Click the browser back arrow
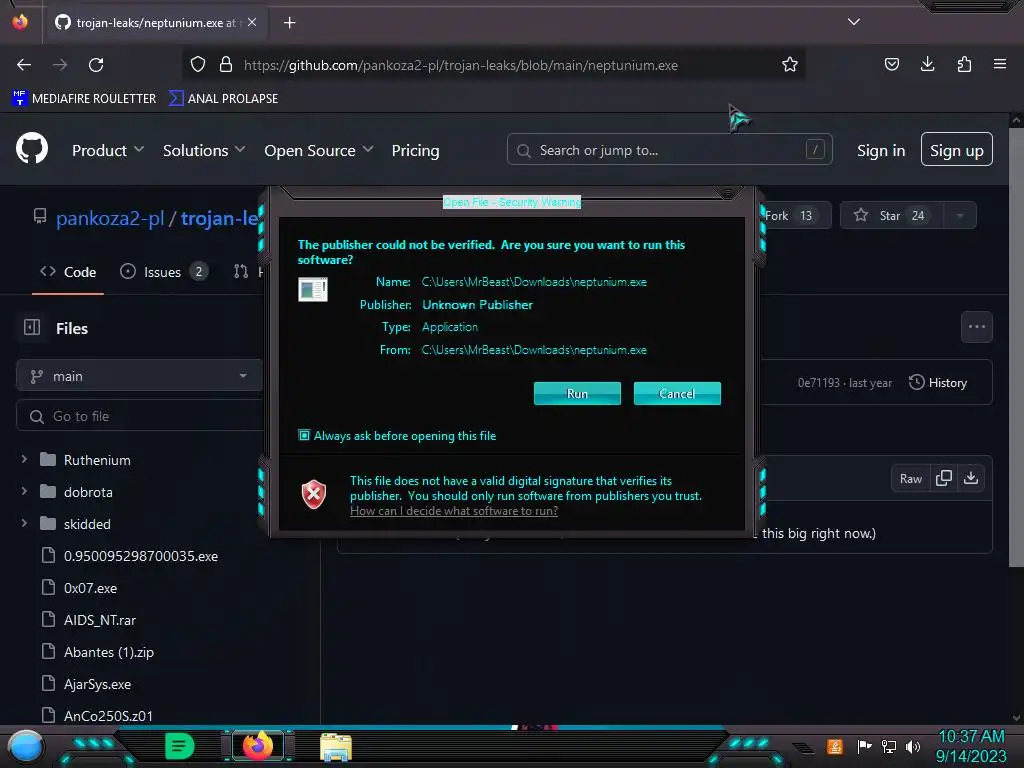 pos(24,65)
